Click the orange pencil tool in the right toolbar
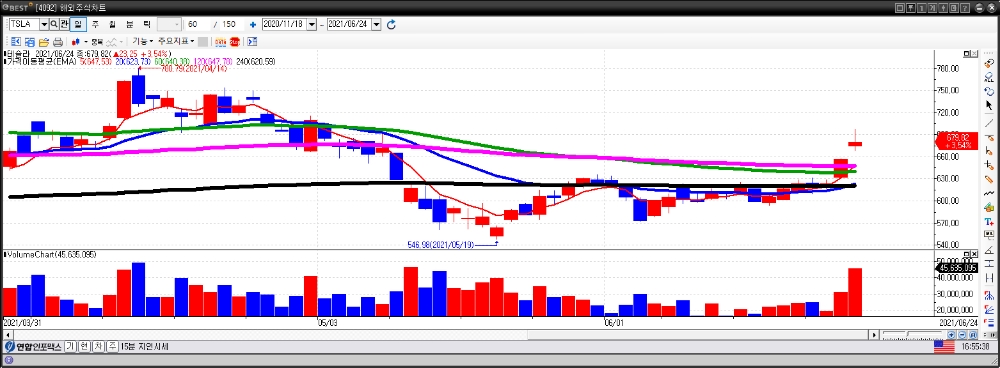Image resolution: width=1000 pixels, height=368 pixels. coord(989,179)
